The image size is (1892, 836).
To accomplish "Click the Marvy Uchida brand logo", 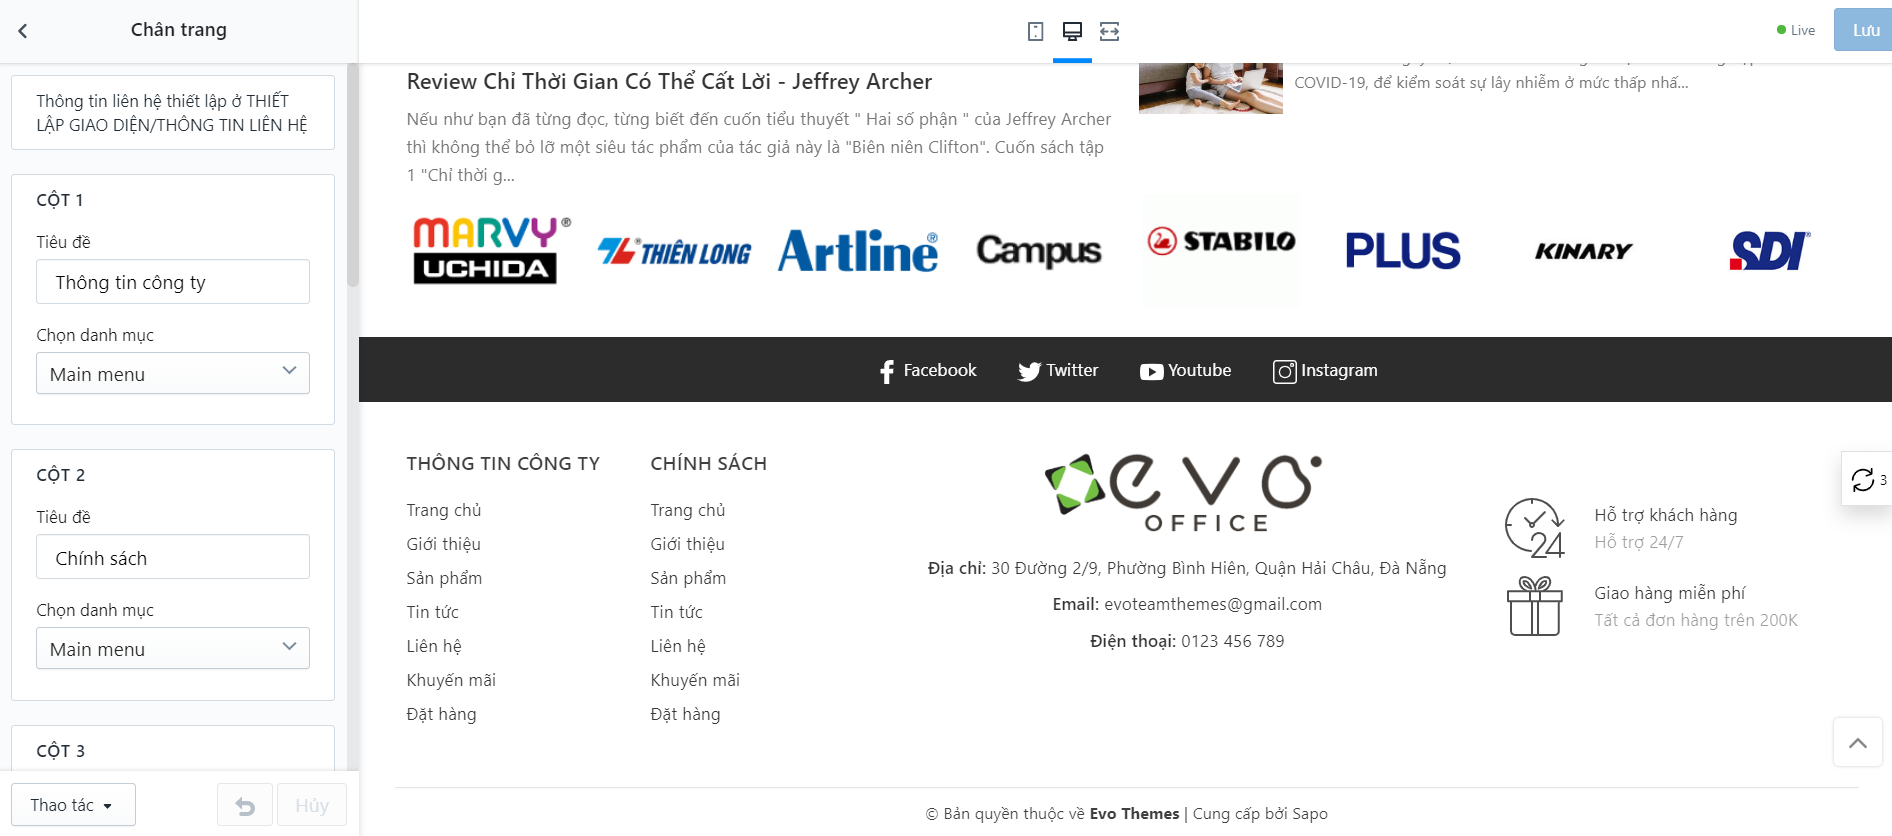I will tap(492, 250).
